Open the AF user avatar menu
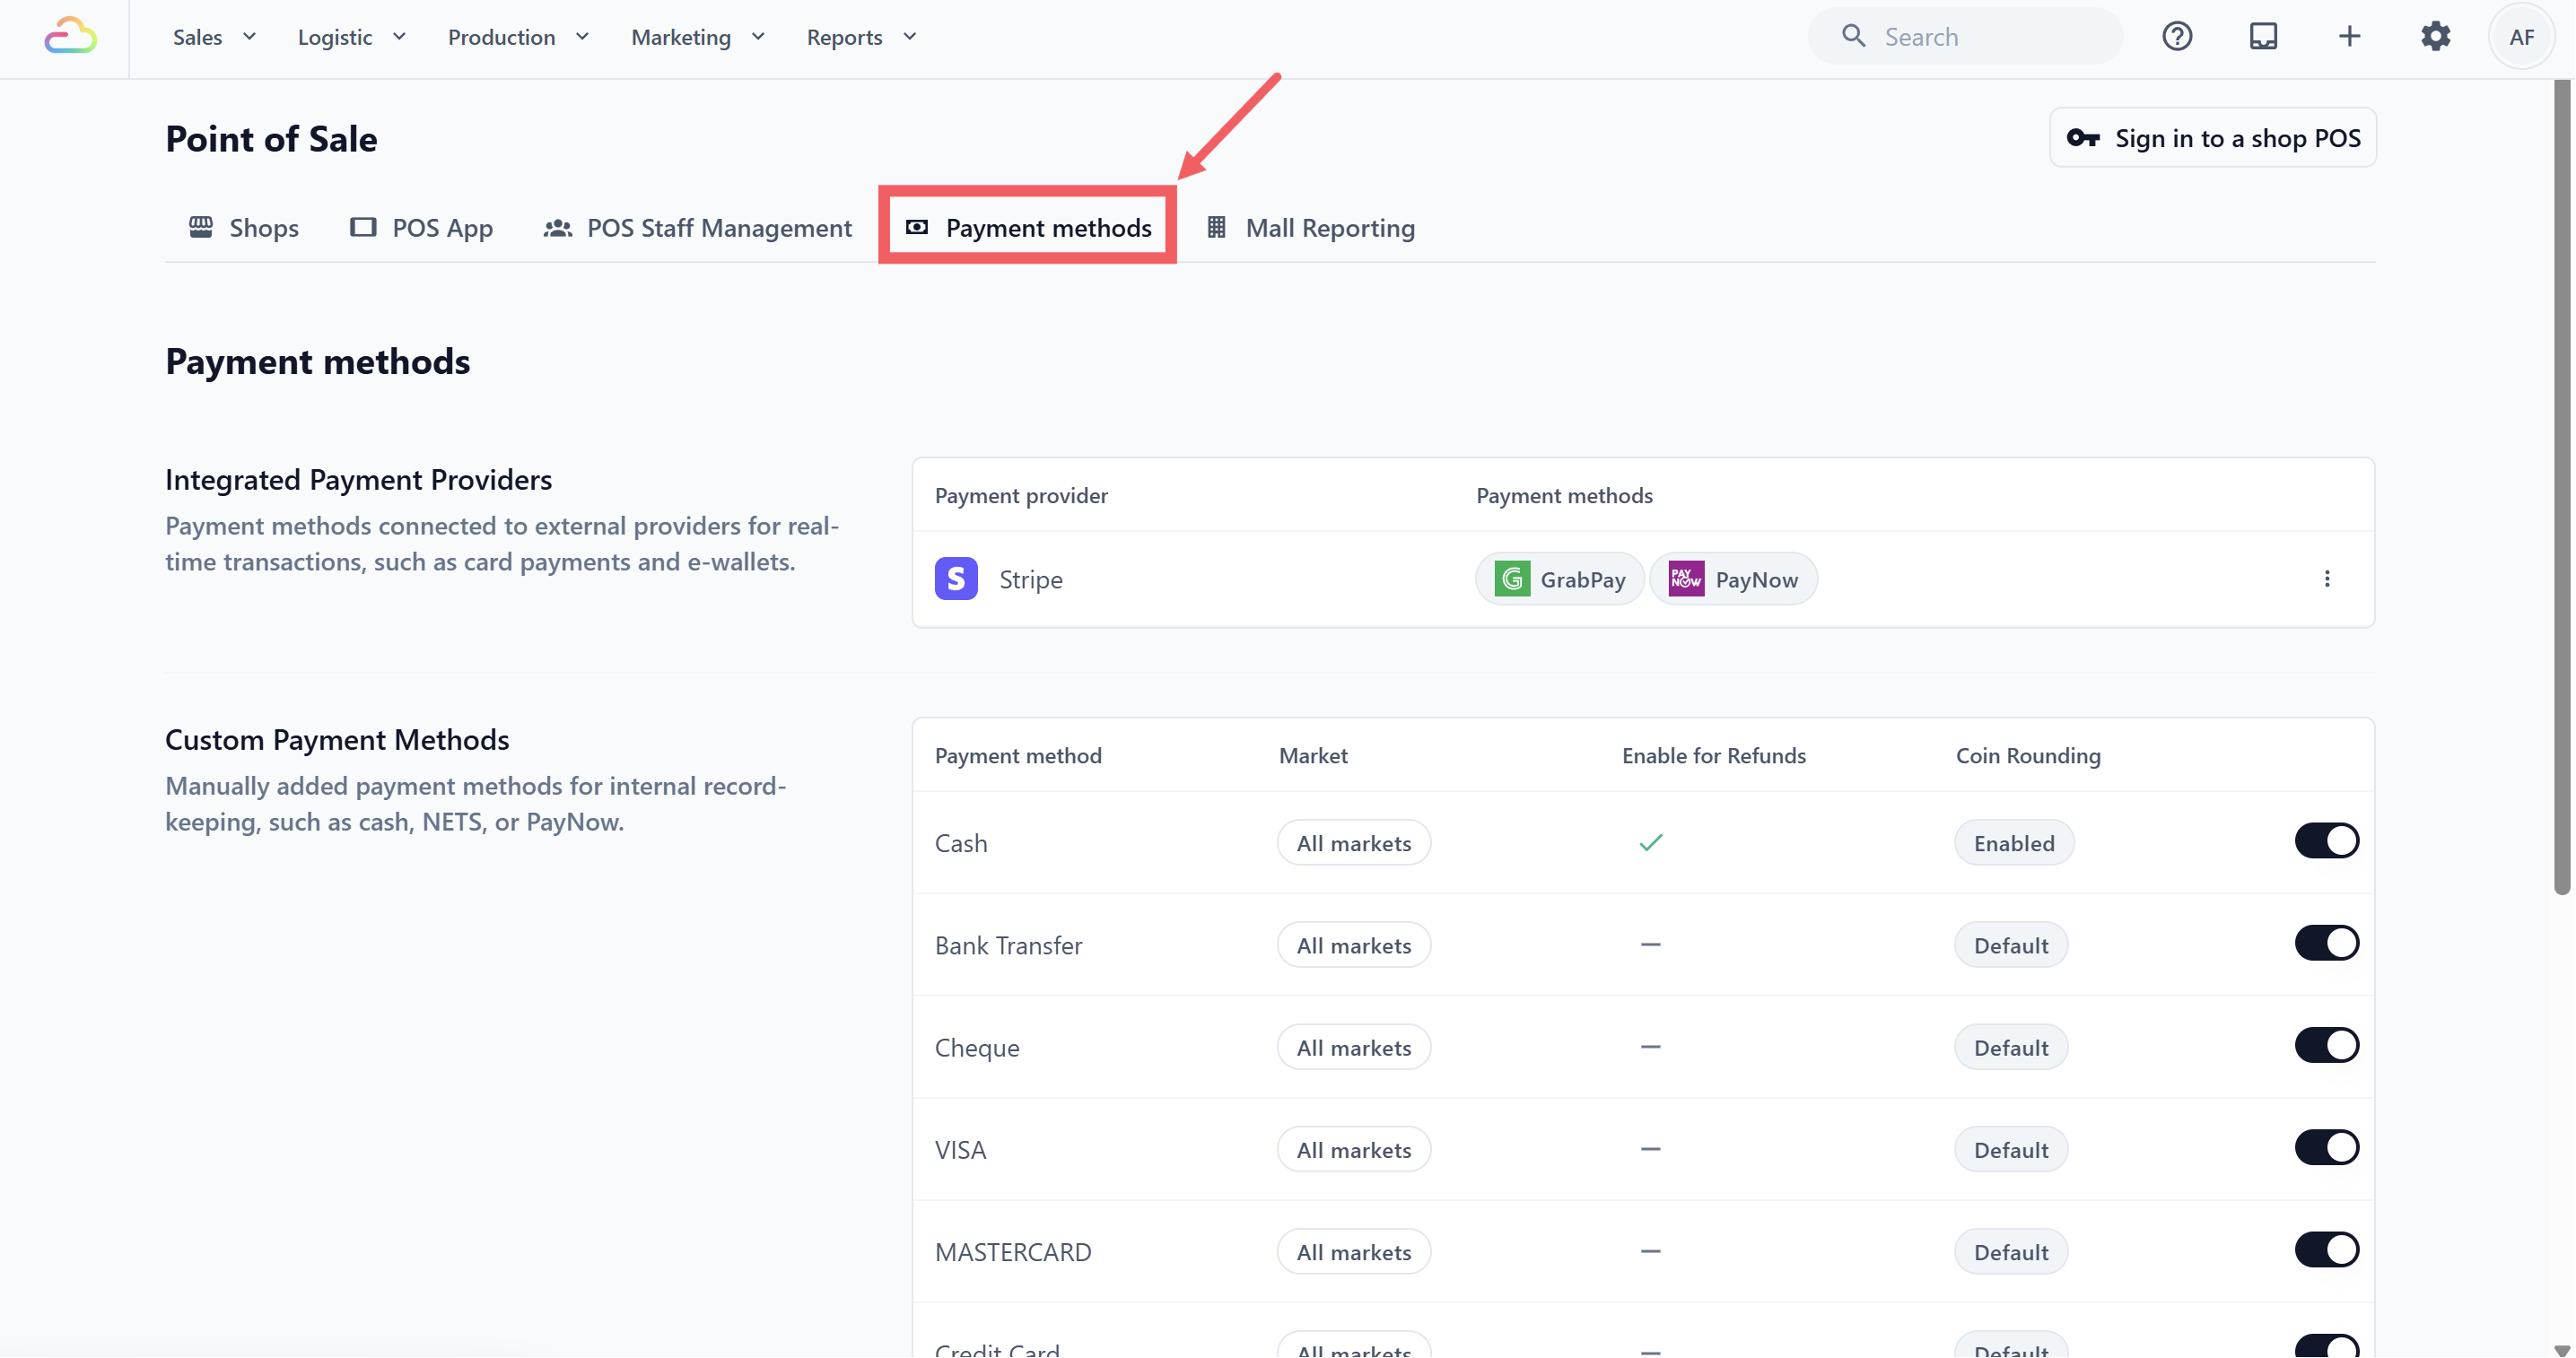The image size is (2576, 1358). pos(2521,37)
